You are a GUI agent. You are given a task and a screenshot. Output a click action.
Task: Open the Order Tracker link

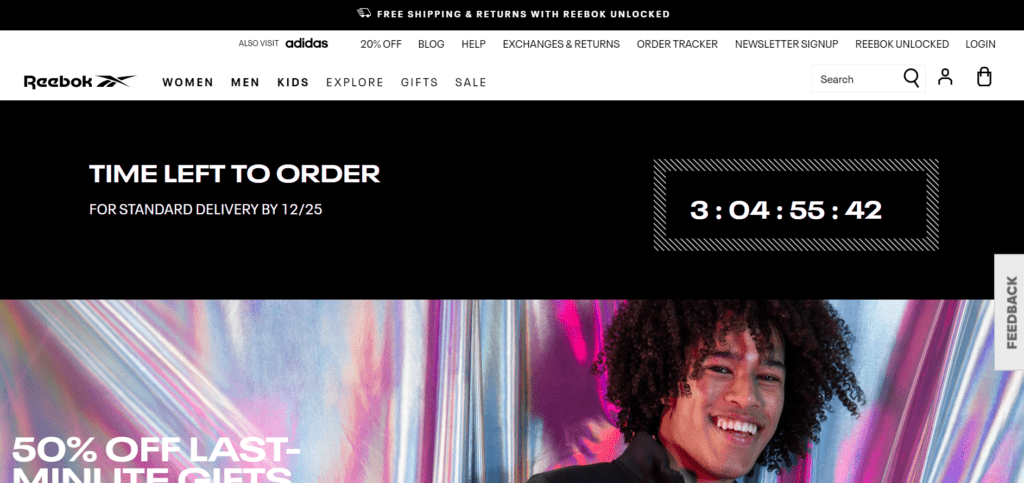click(x=677, y=44)
